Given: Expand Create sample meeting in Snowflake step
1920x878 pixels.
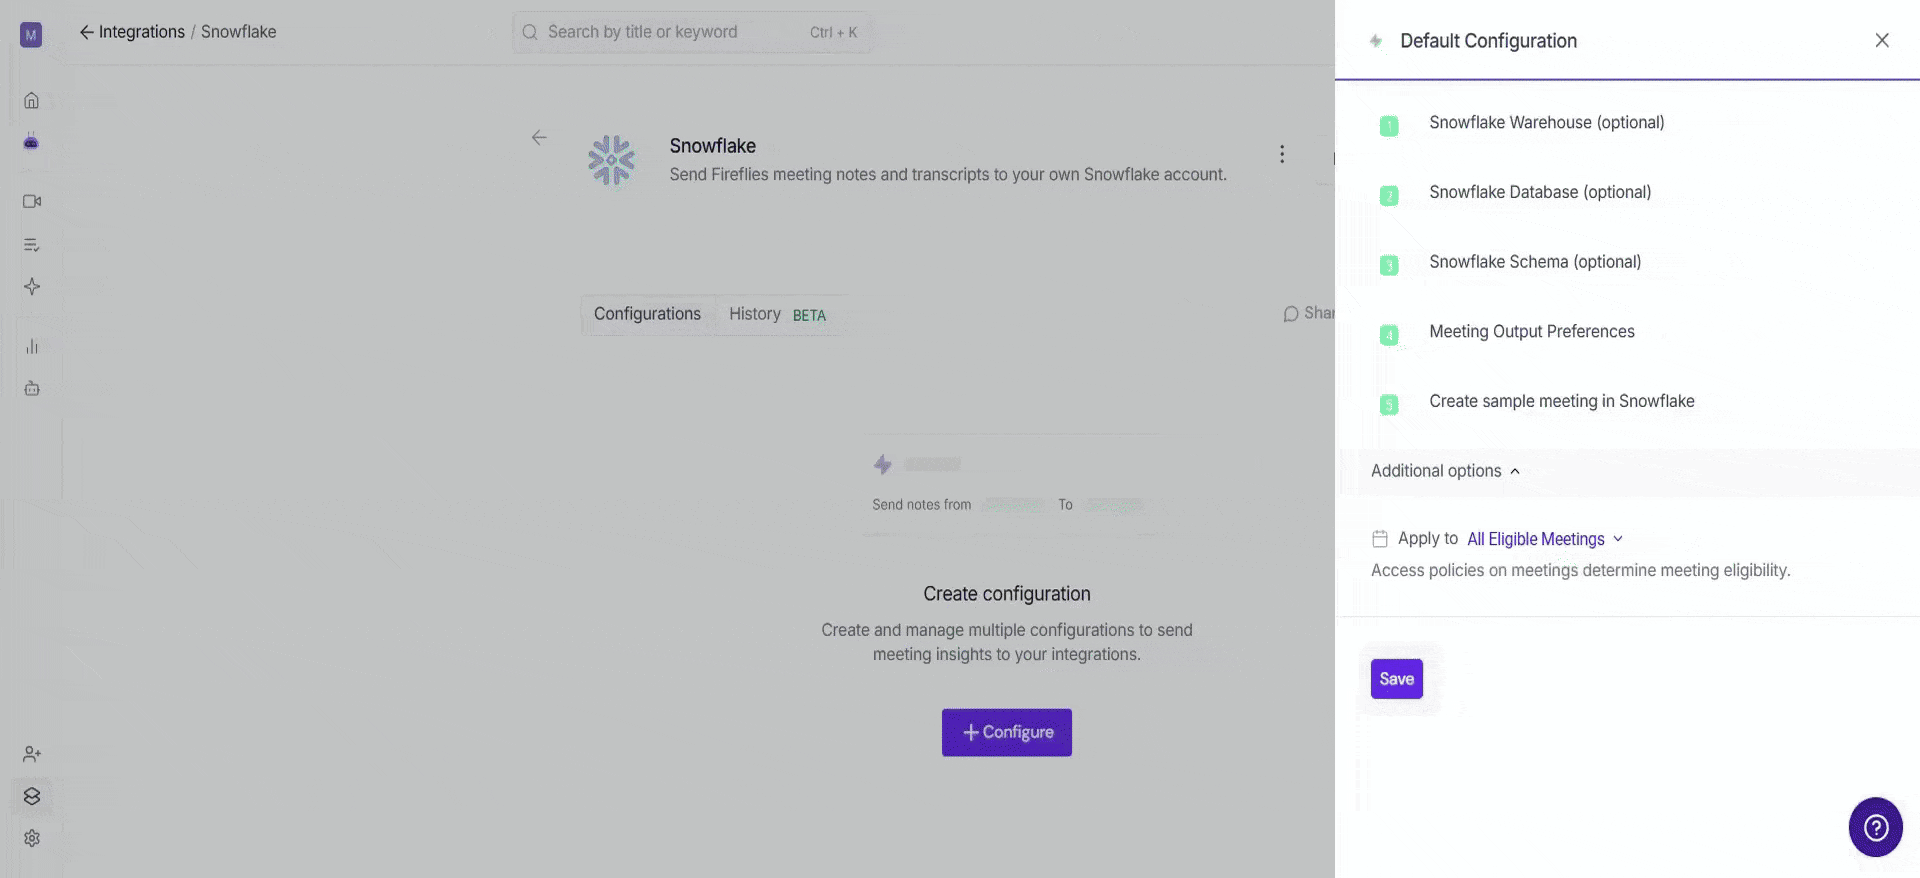Looking at the screenshot, I should click(x=1562, y=402).
